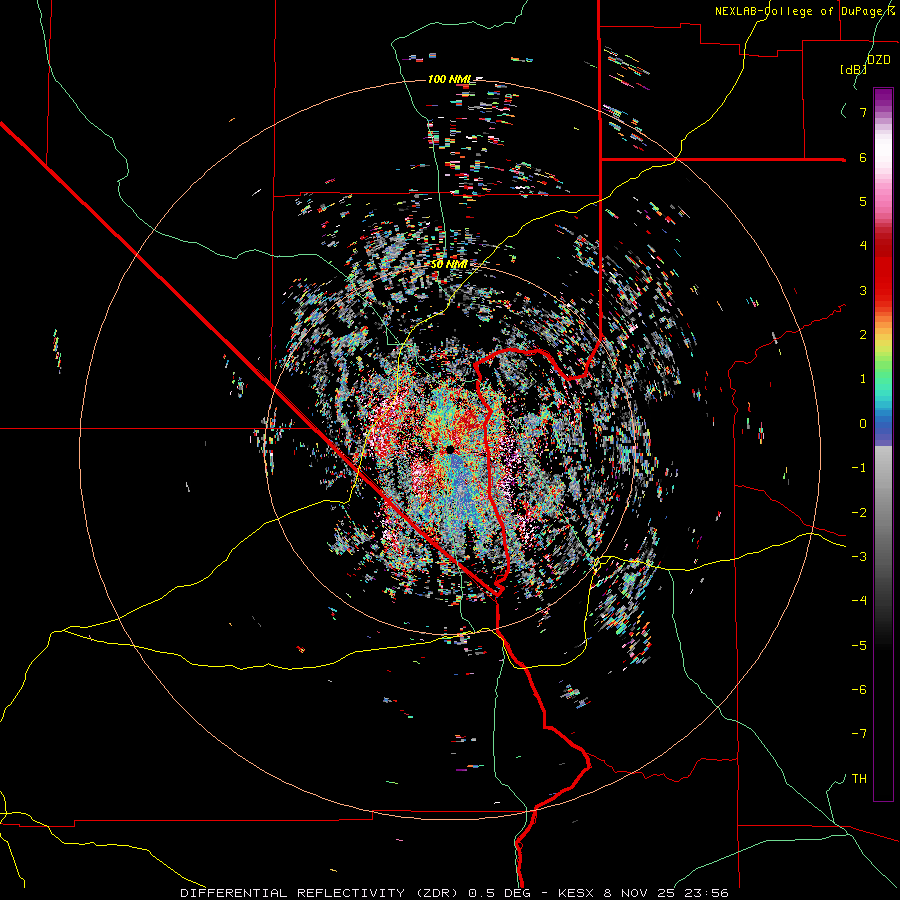Image resolution: width=900 pixels, height=900 pixels.
Task: Click the legend value "-3"
Action: click(x=859, y=557)
